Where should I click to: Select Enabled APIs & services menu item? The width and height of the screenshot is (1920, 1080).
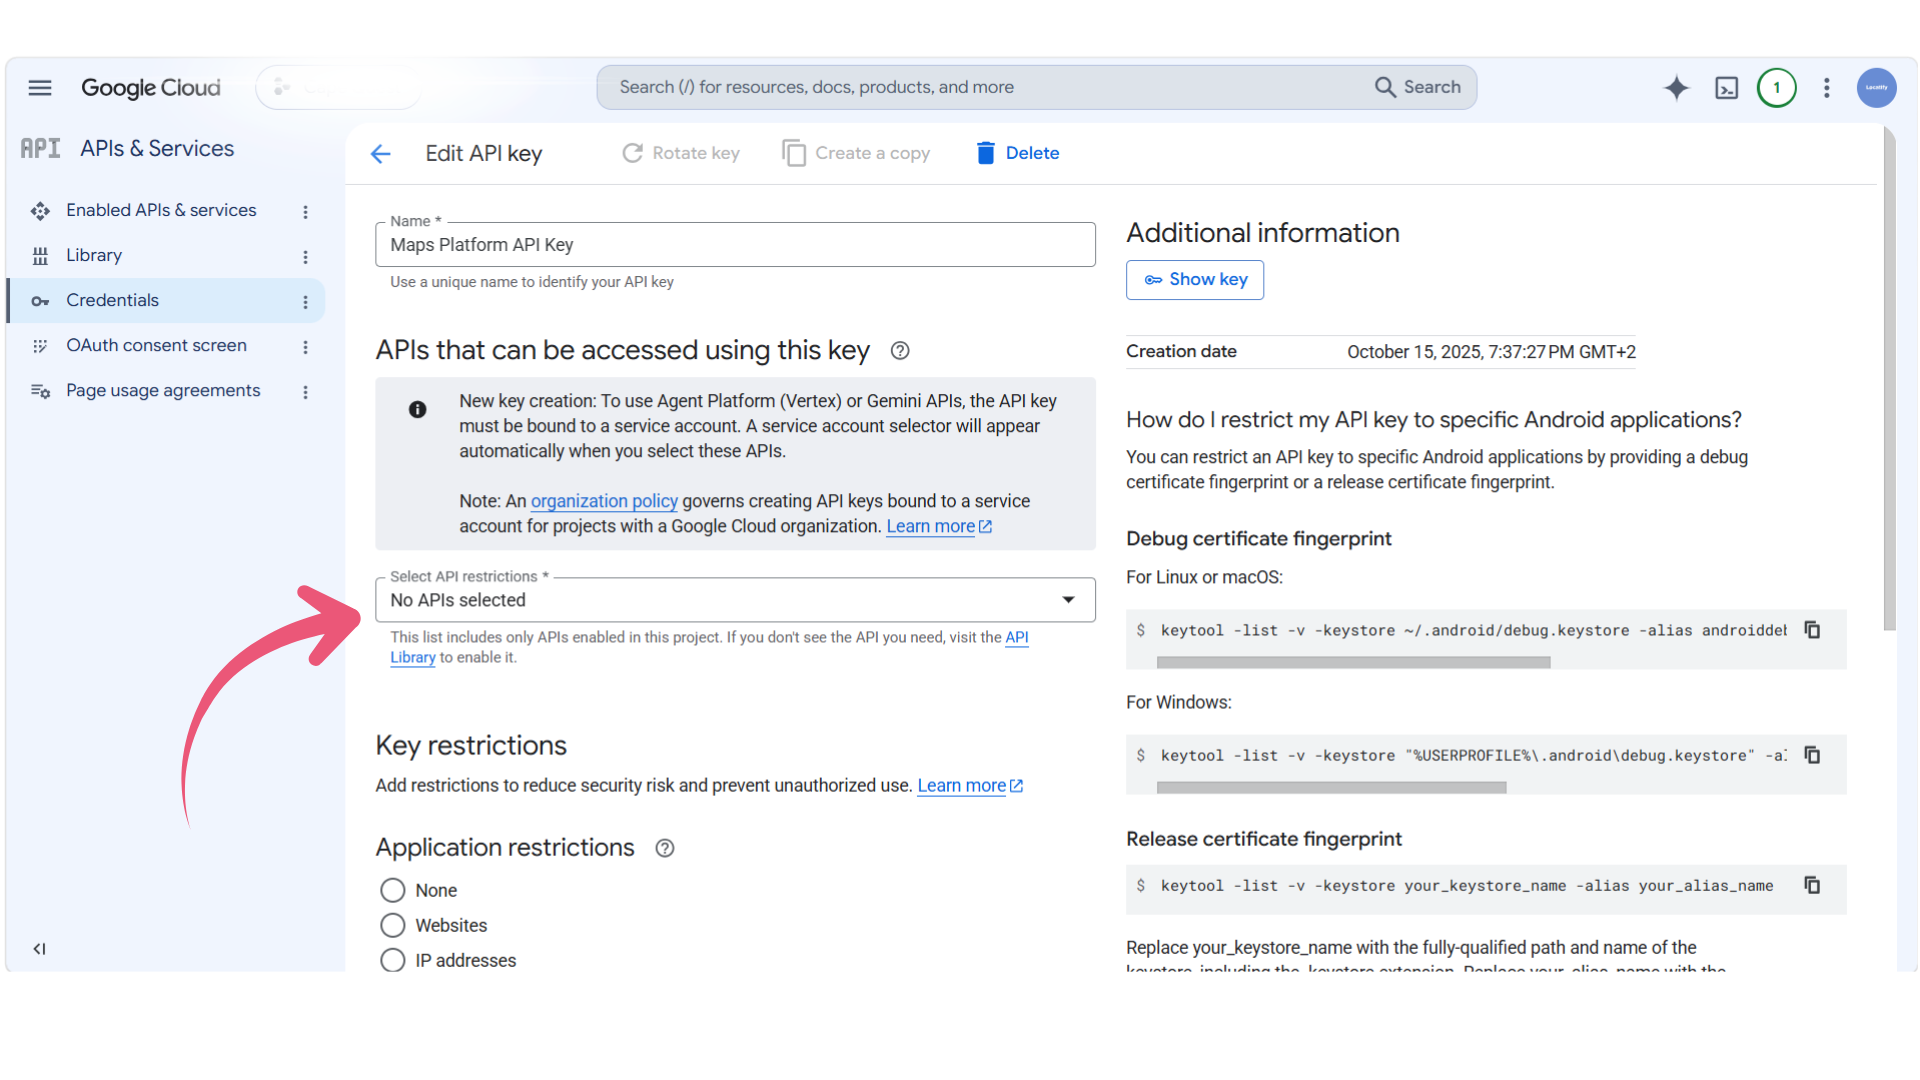(x=161, y=211)
